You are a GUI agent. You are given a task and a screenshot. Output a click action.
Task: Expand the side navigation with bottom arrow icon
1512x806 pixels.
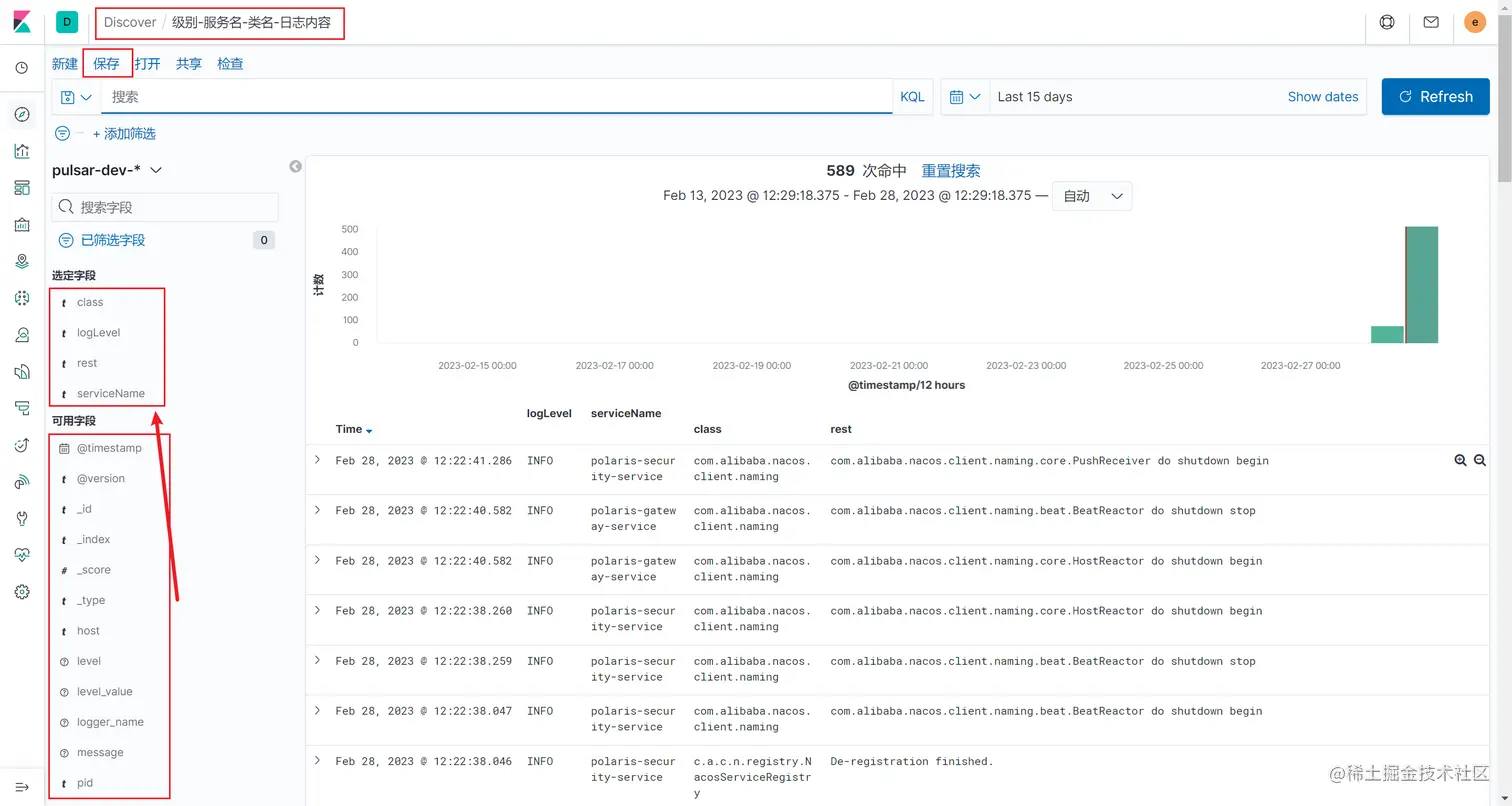[x=22, y=787]
